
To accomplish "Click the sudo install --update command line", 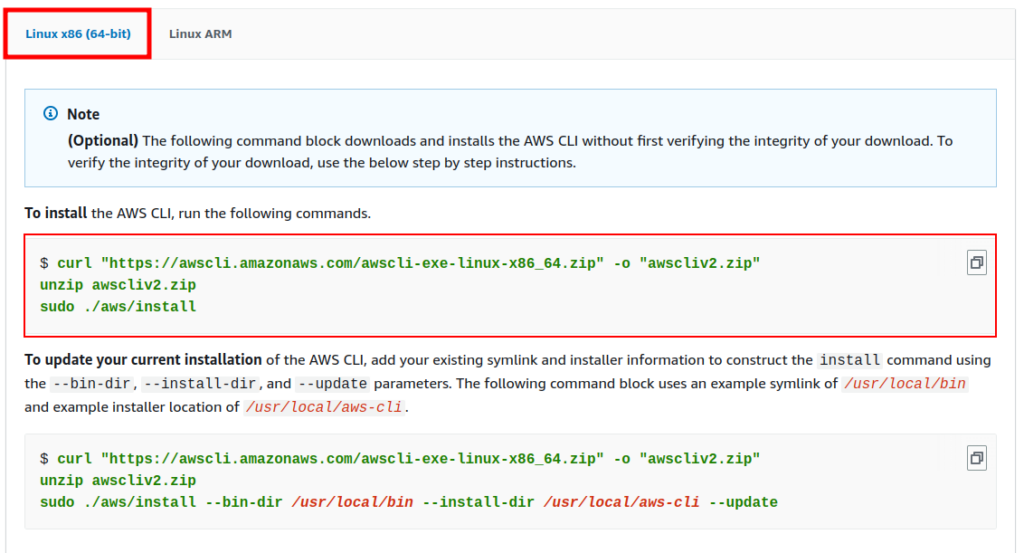I will pyautogui.click(x=409, y=502).
